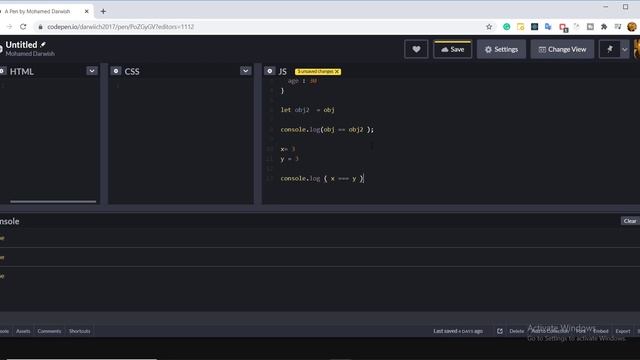Select the console.log ( x === y ) line
Image resolution: width=640 pixels, height=360 pixels.
[322, 178]
